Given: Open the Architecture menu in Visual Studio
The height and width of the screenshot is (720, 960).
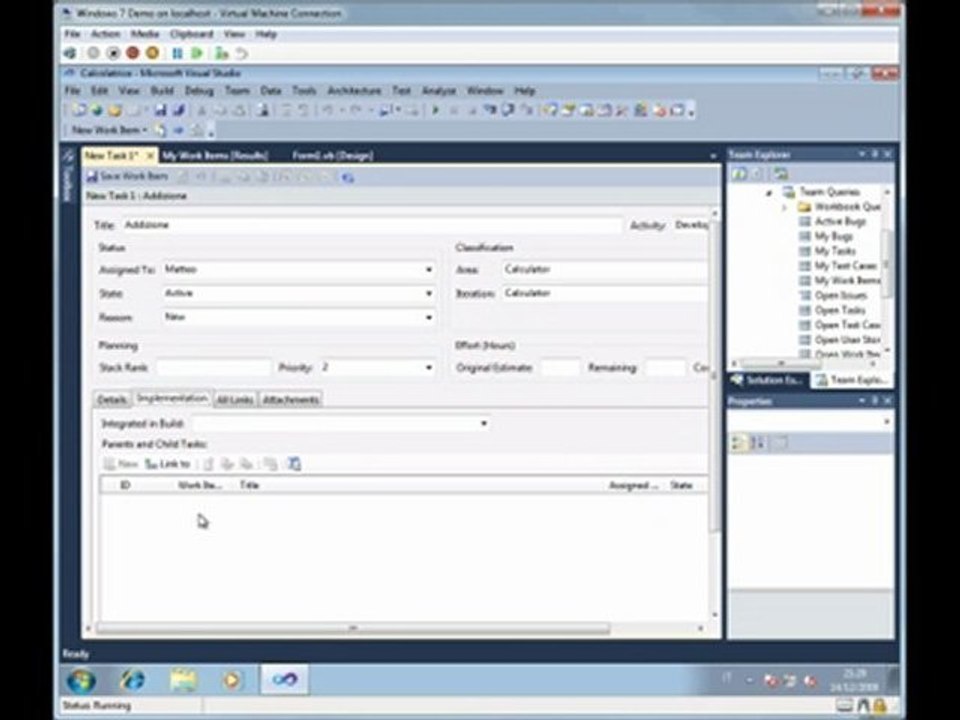Looking at the screenshot, I should (x=354, y=91).
